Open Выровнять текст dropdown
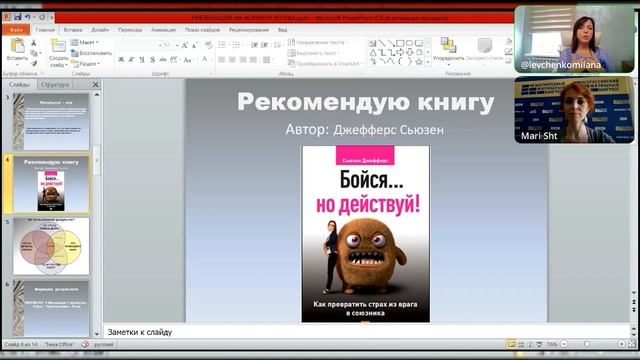 coord(313,53)
